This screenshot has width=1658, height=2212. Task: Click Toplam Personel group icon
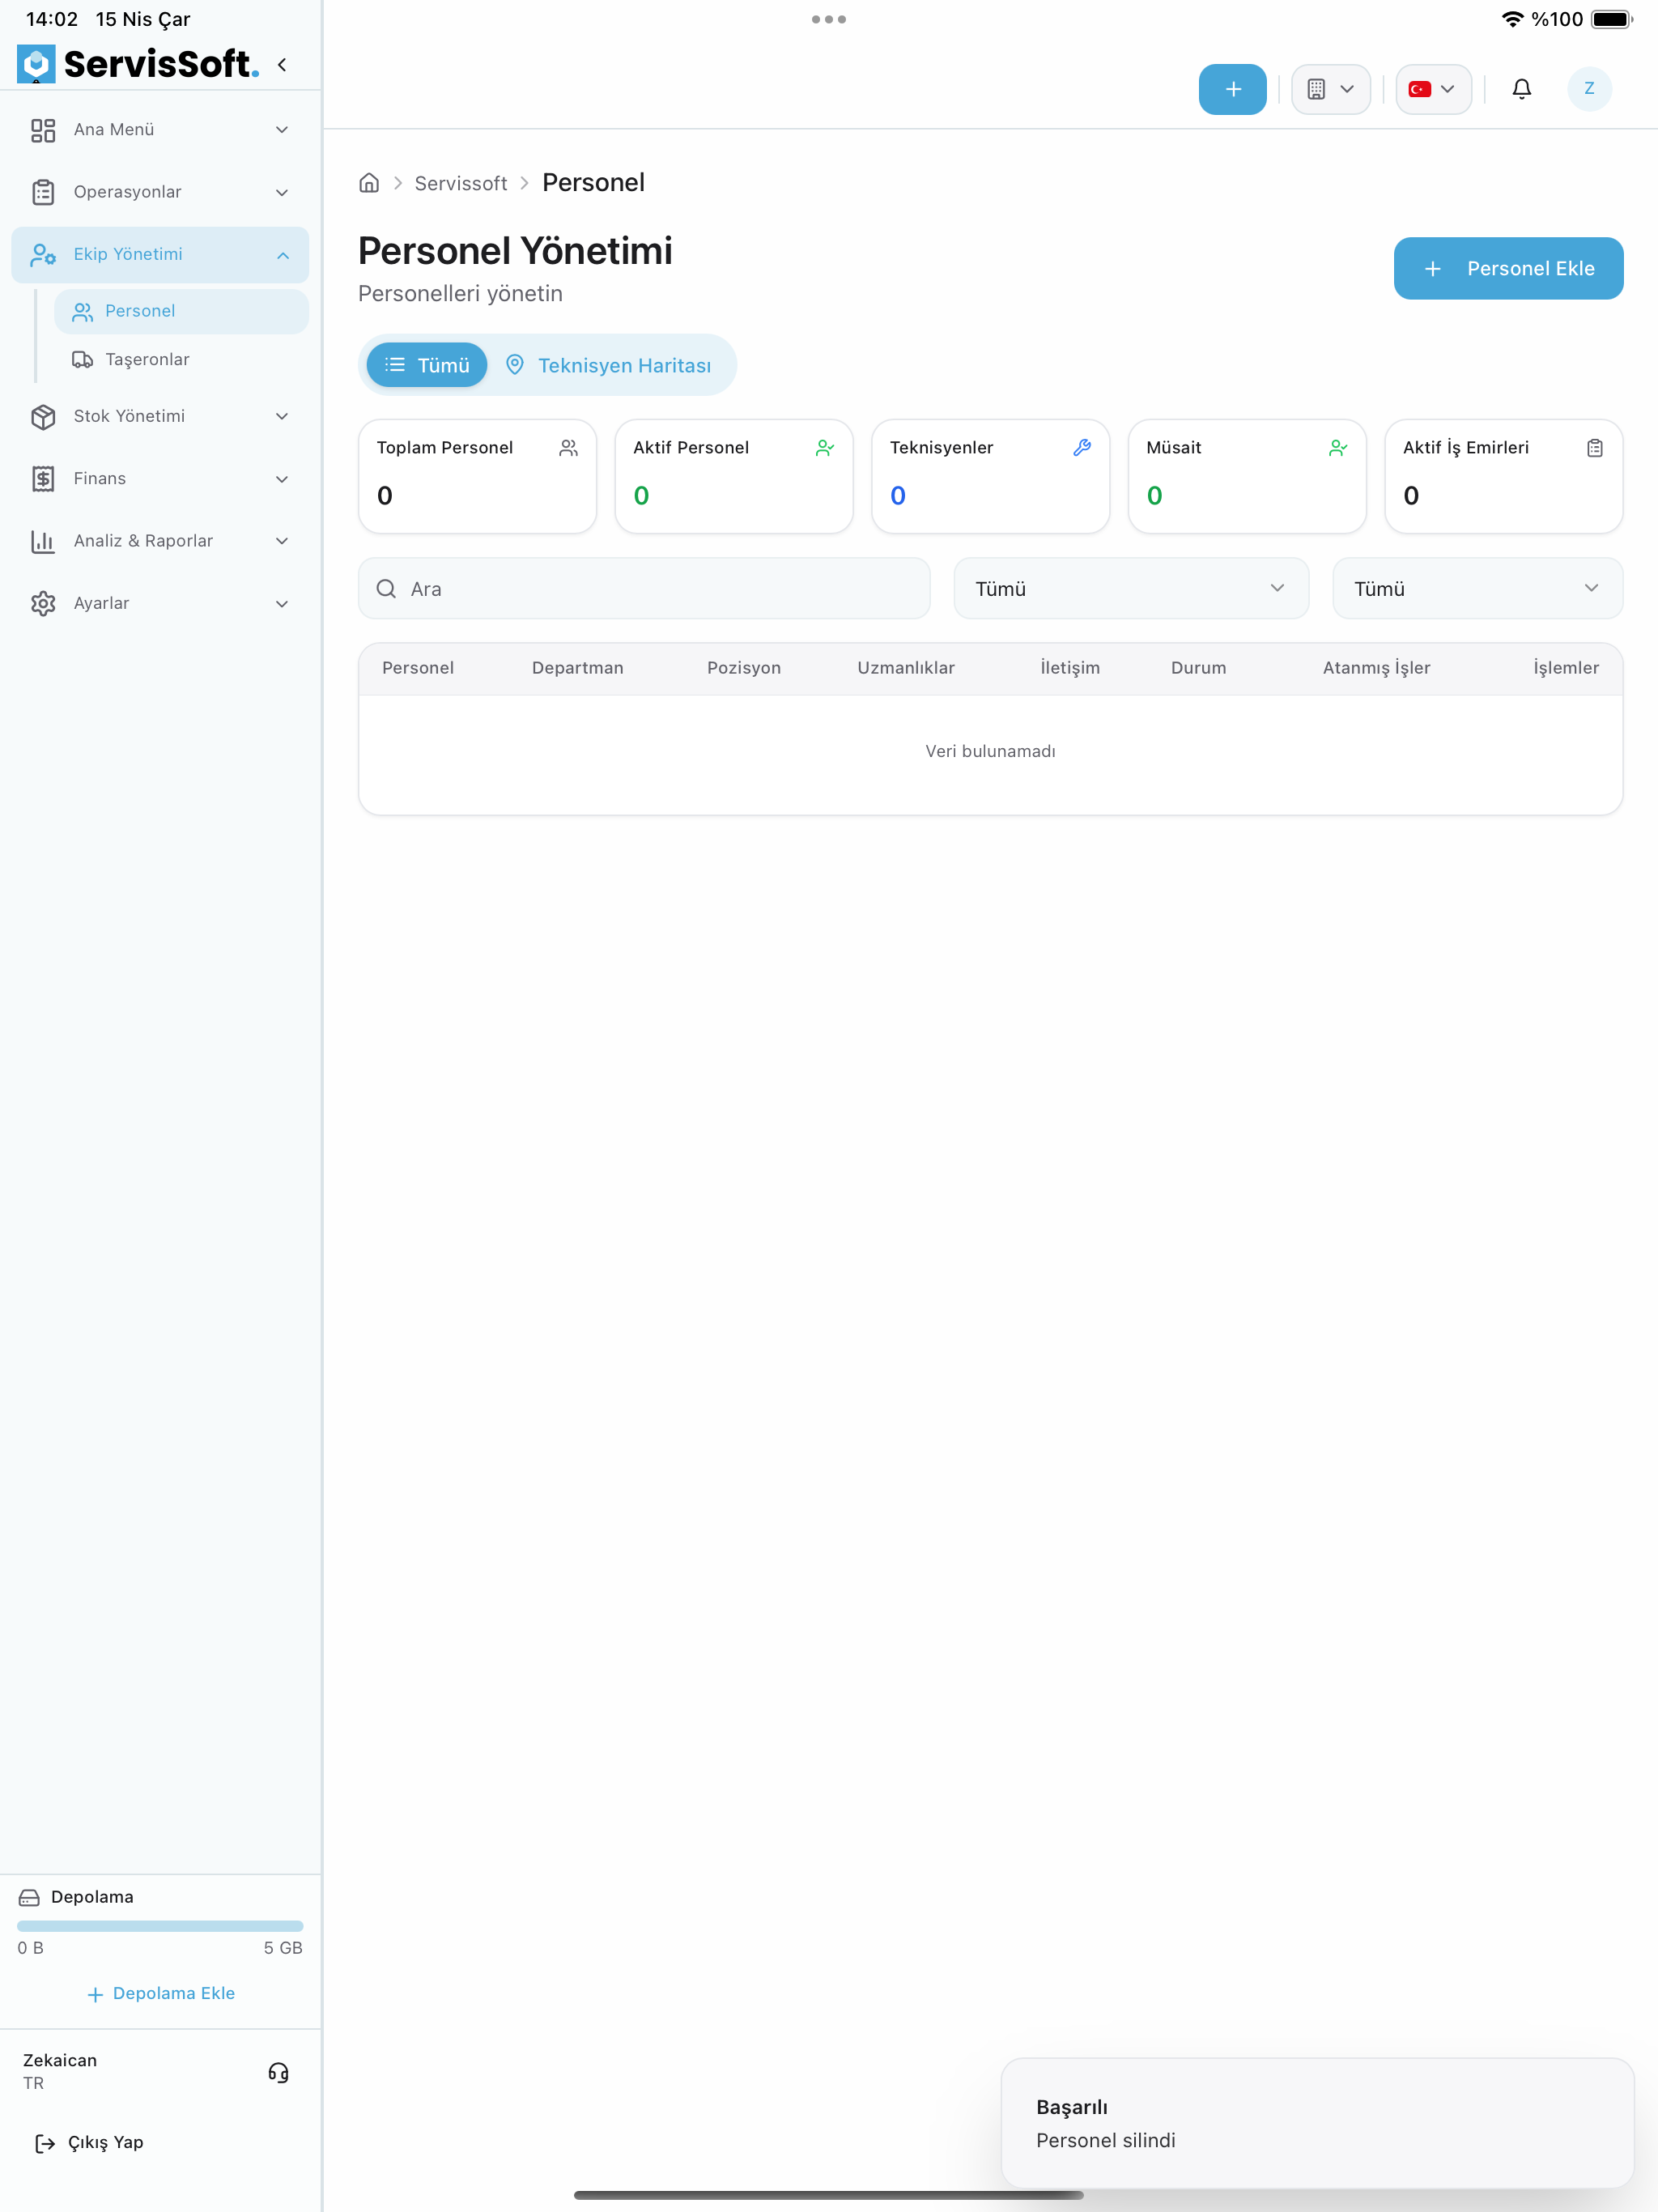click(x=568, y=448)
